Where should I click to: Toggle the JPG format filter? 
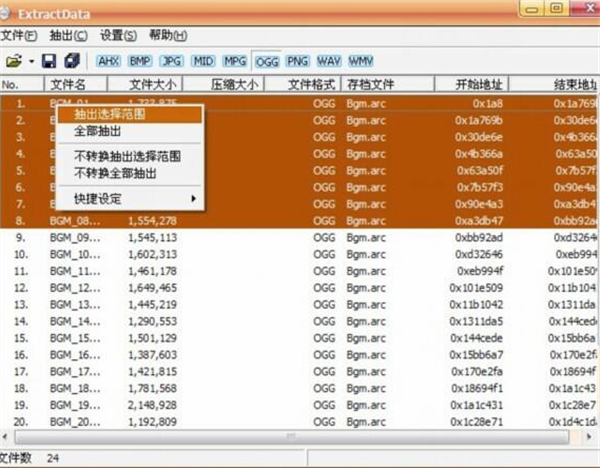[171, 61]
